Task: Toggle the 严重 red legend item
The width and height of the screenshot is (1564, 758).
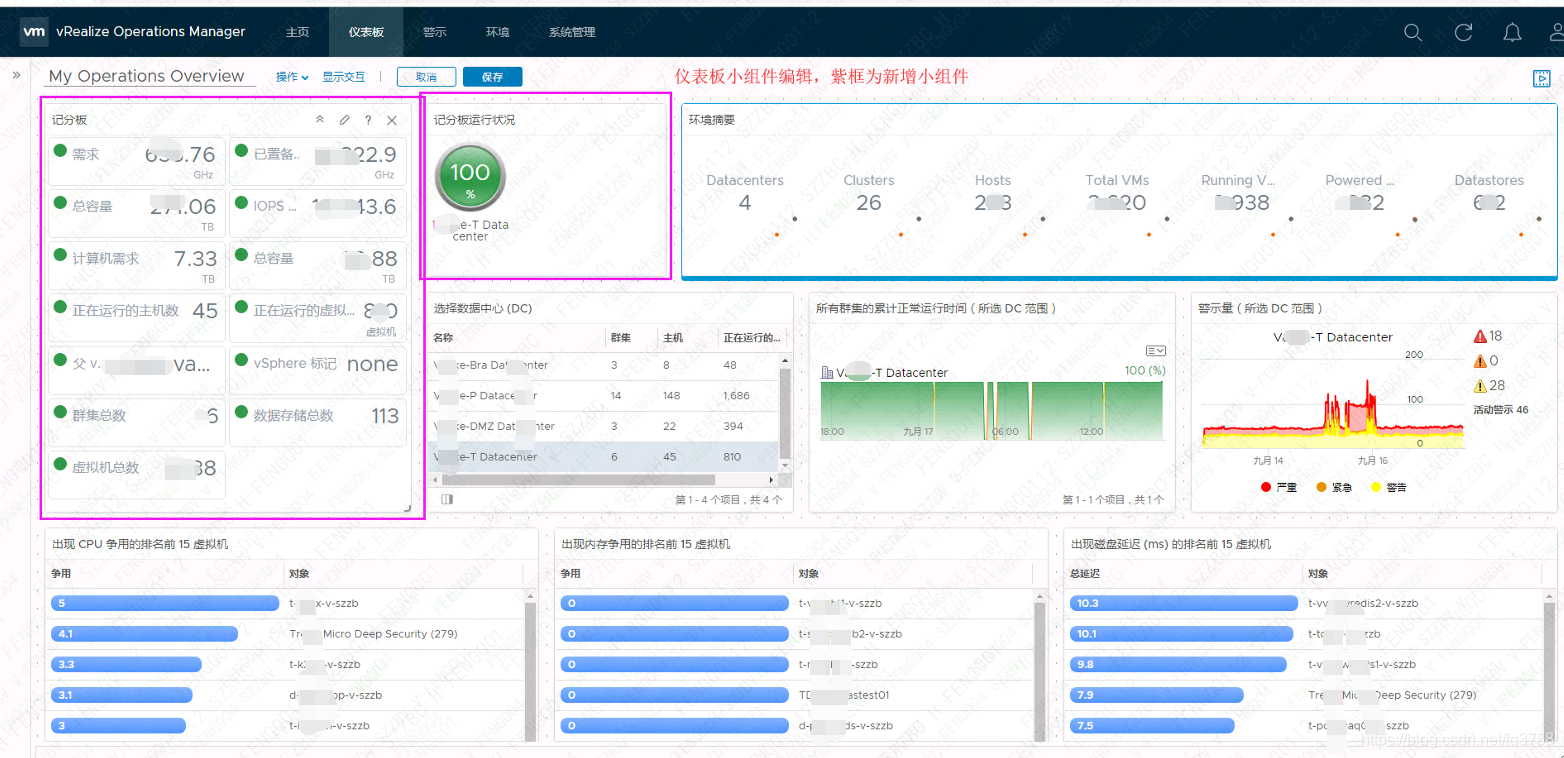Action: coord(1279,487)
